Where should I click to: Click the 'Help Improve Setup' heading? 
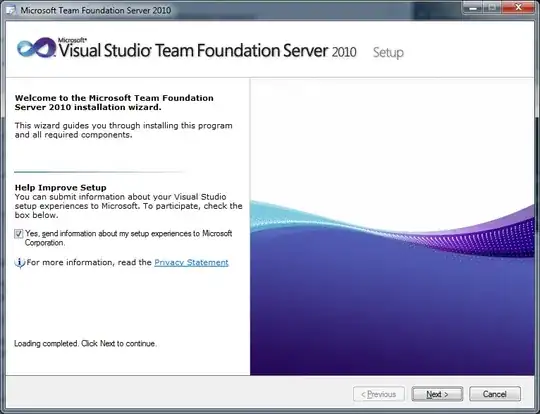[x=61, y=188]
